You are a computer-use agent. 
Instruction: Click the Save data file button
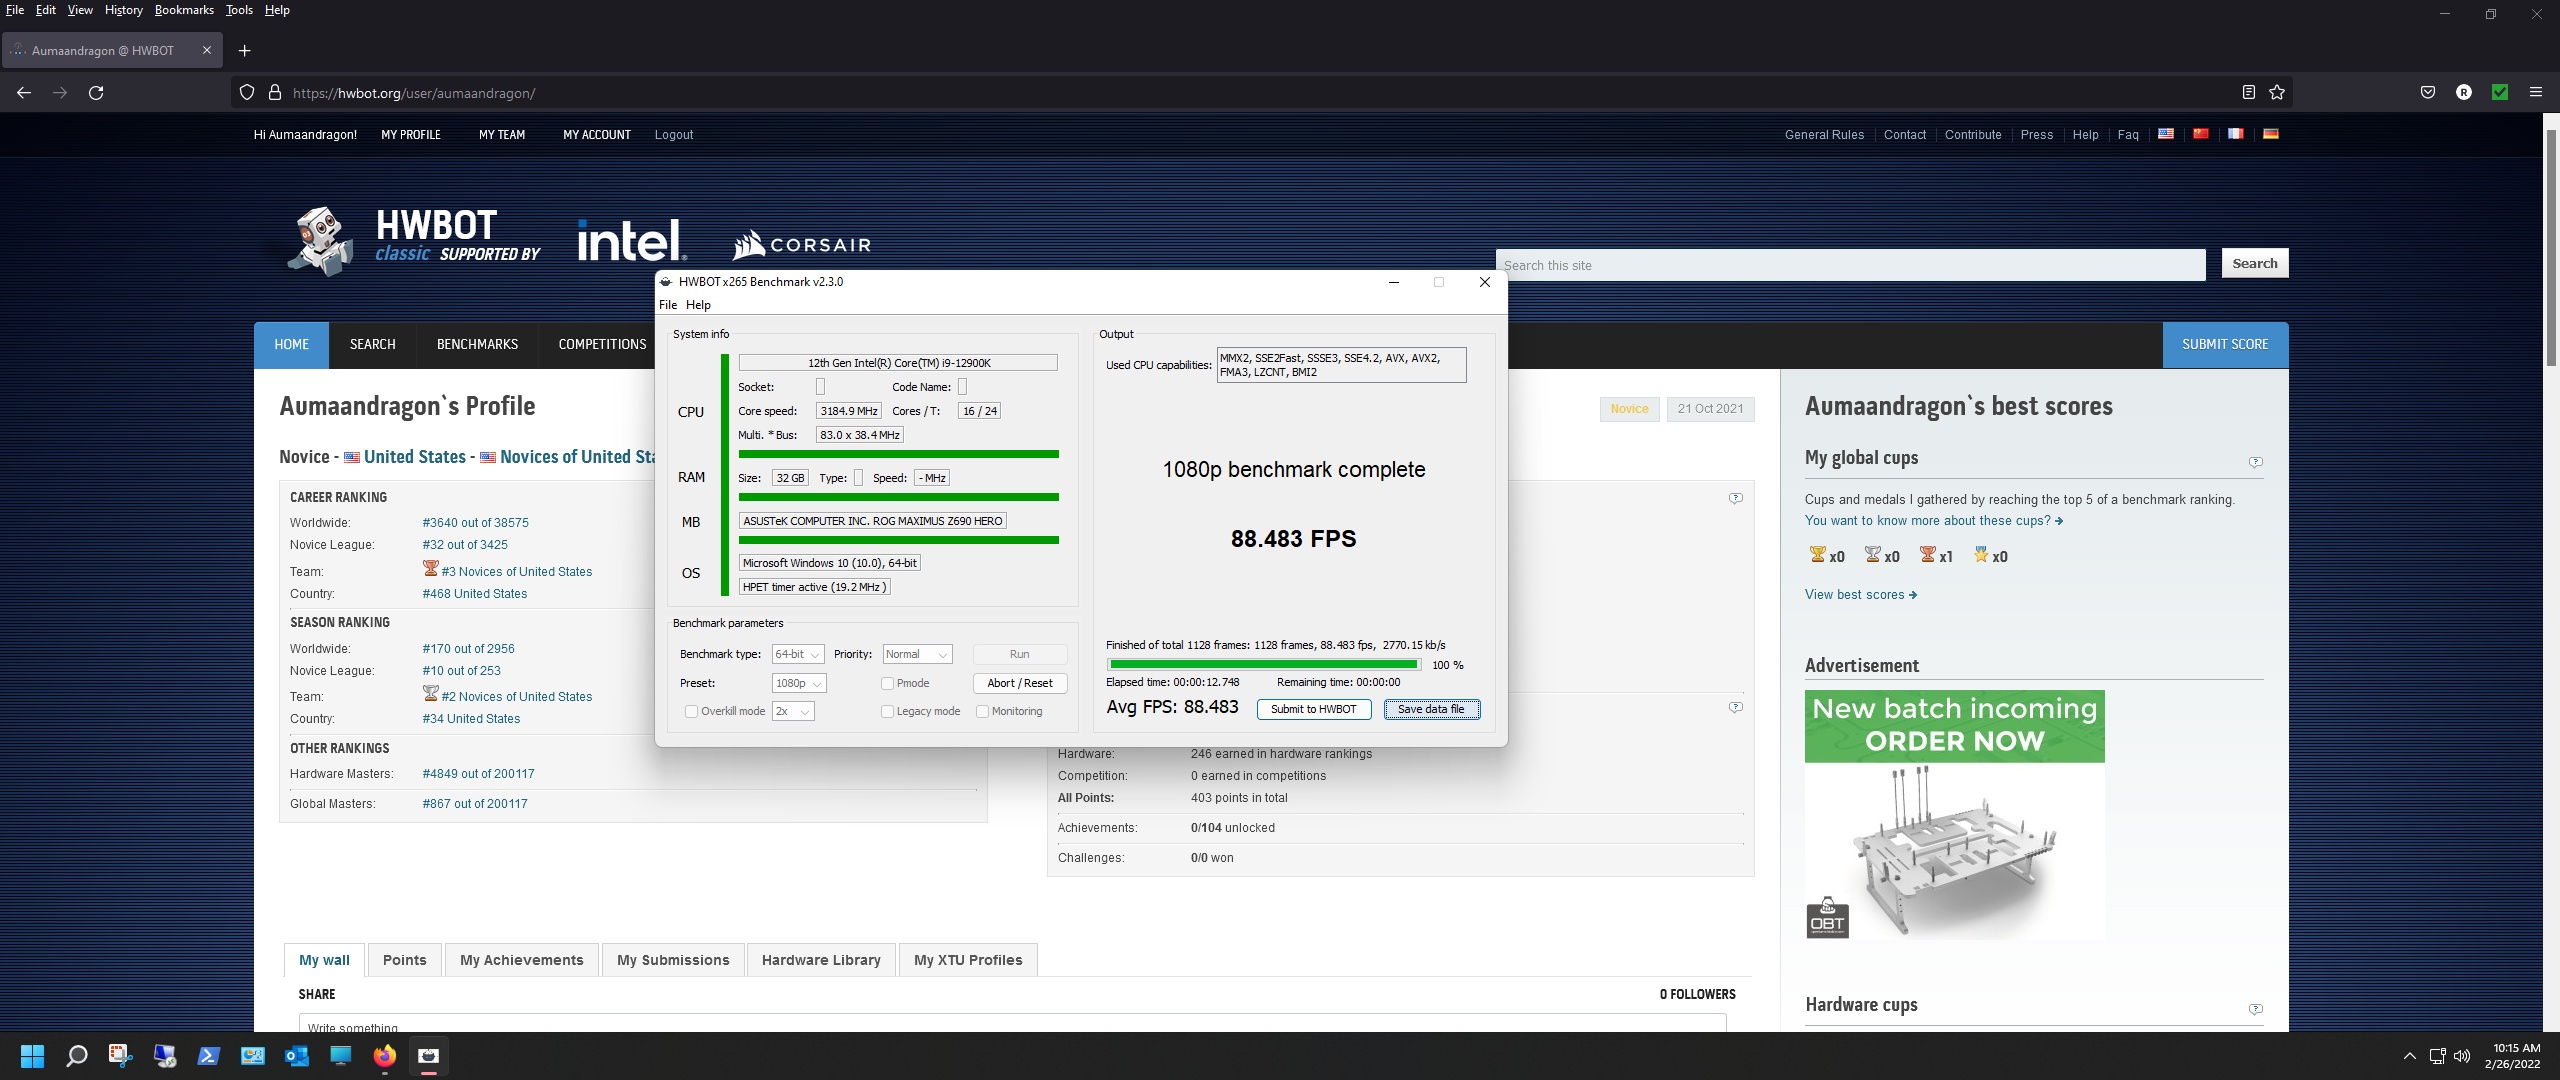[1431, 709]
